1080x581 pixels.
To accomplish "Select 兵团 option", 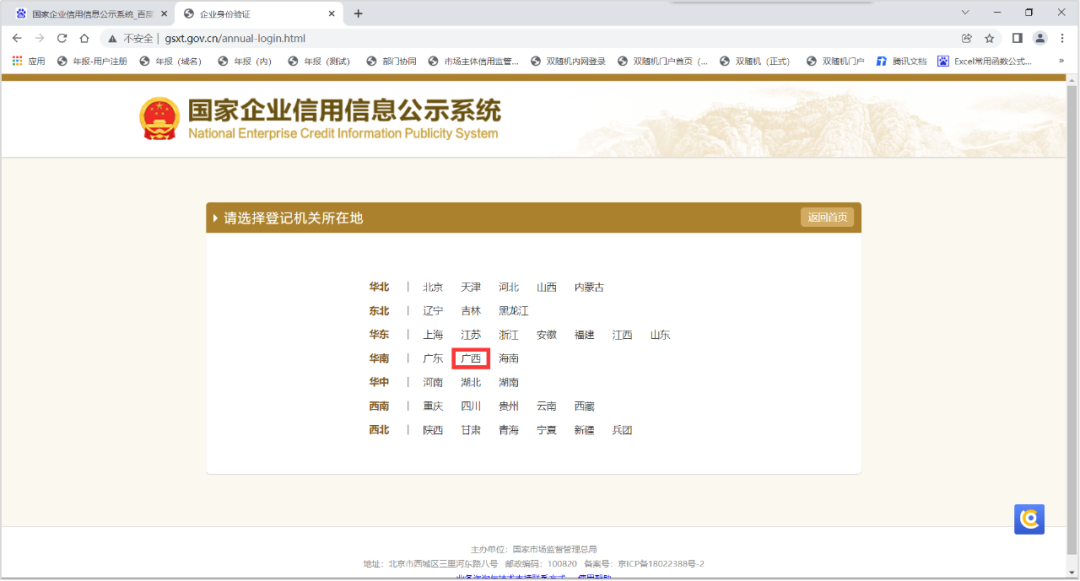I will pos(622,430).
